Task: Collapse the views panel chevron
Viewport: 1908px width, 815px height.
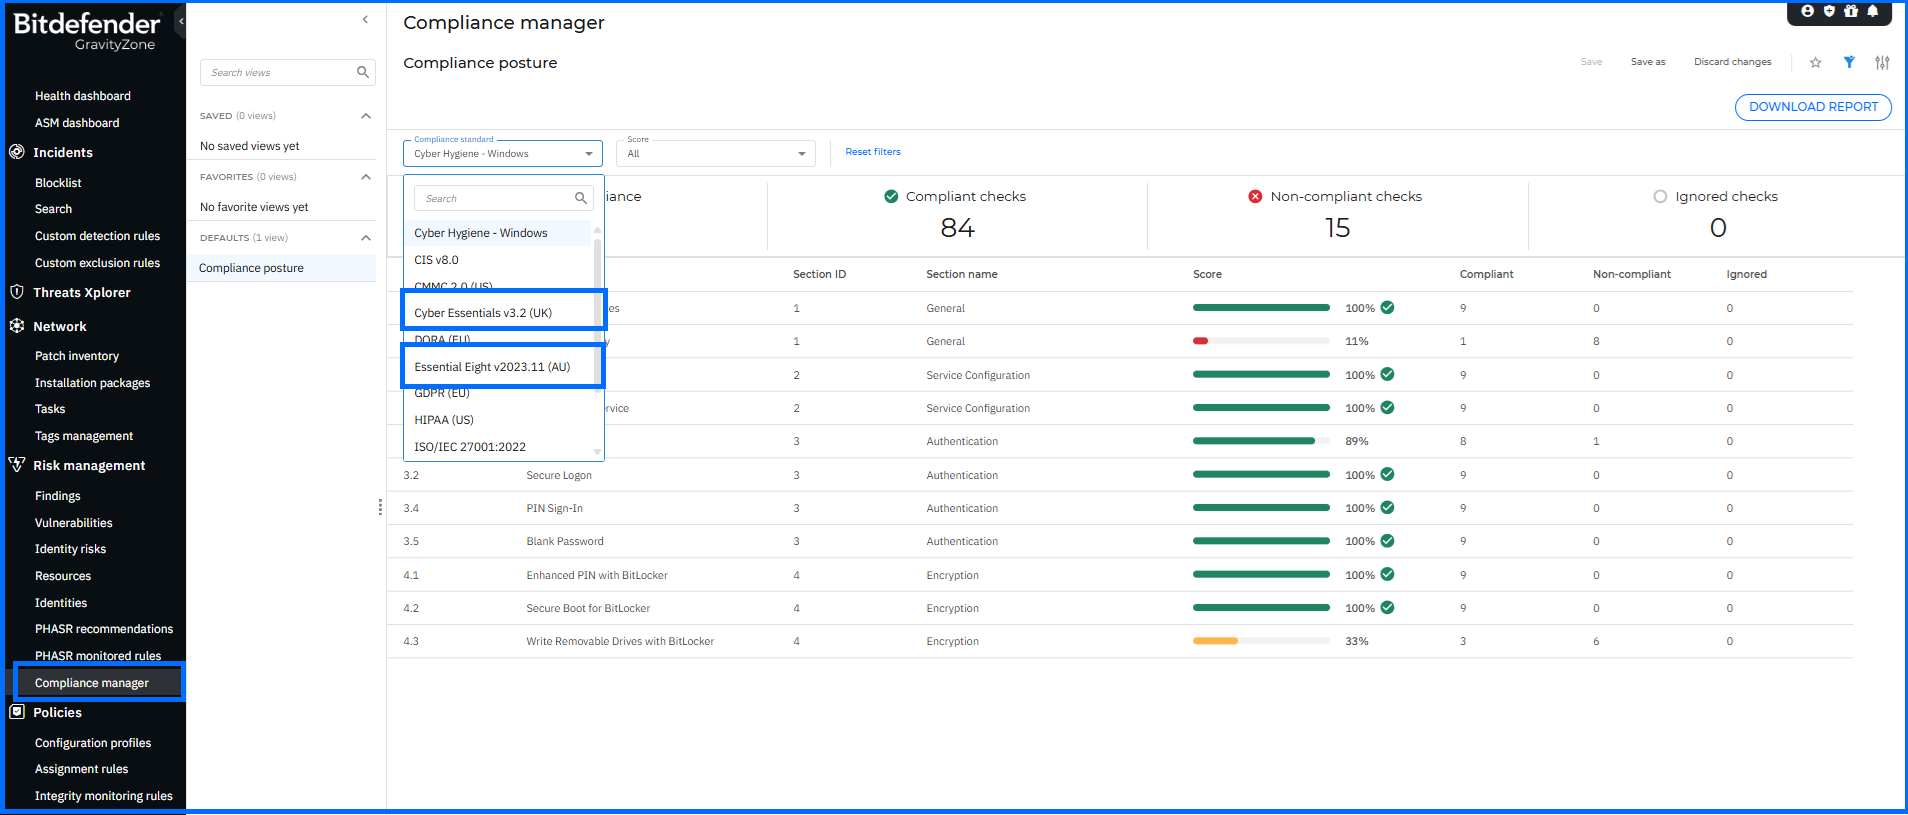Action: click(x=365, y=20)
